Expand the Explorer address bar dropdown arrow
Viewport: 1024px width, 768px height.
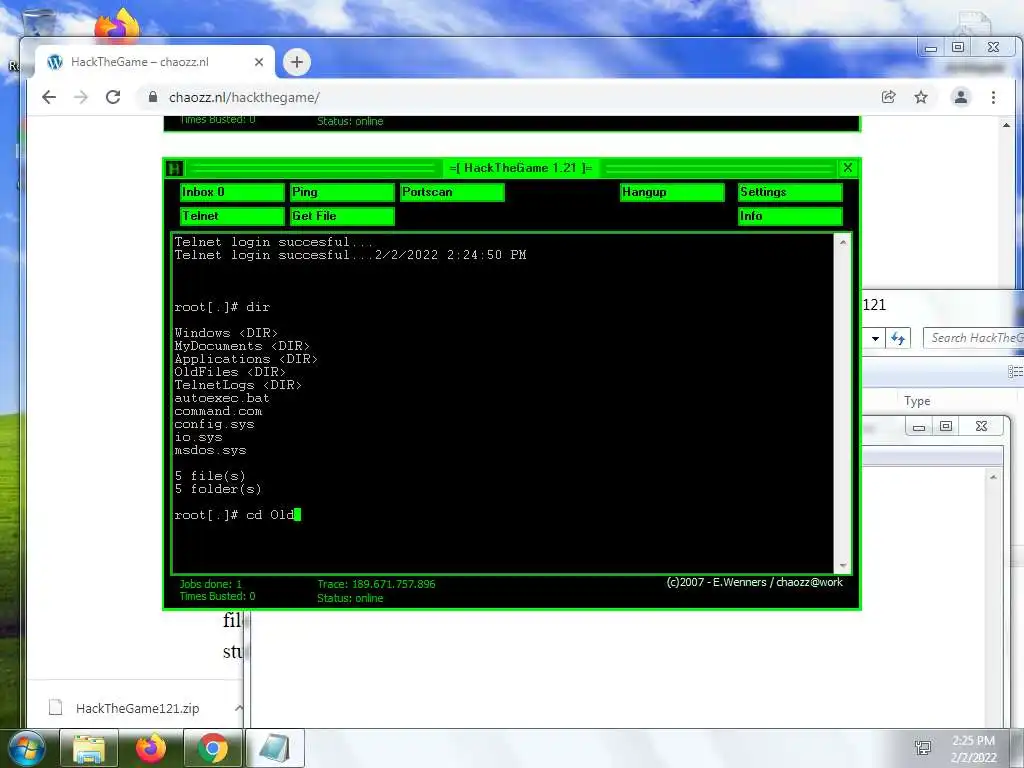pos(875,338)
